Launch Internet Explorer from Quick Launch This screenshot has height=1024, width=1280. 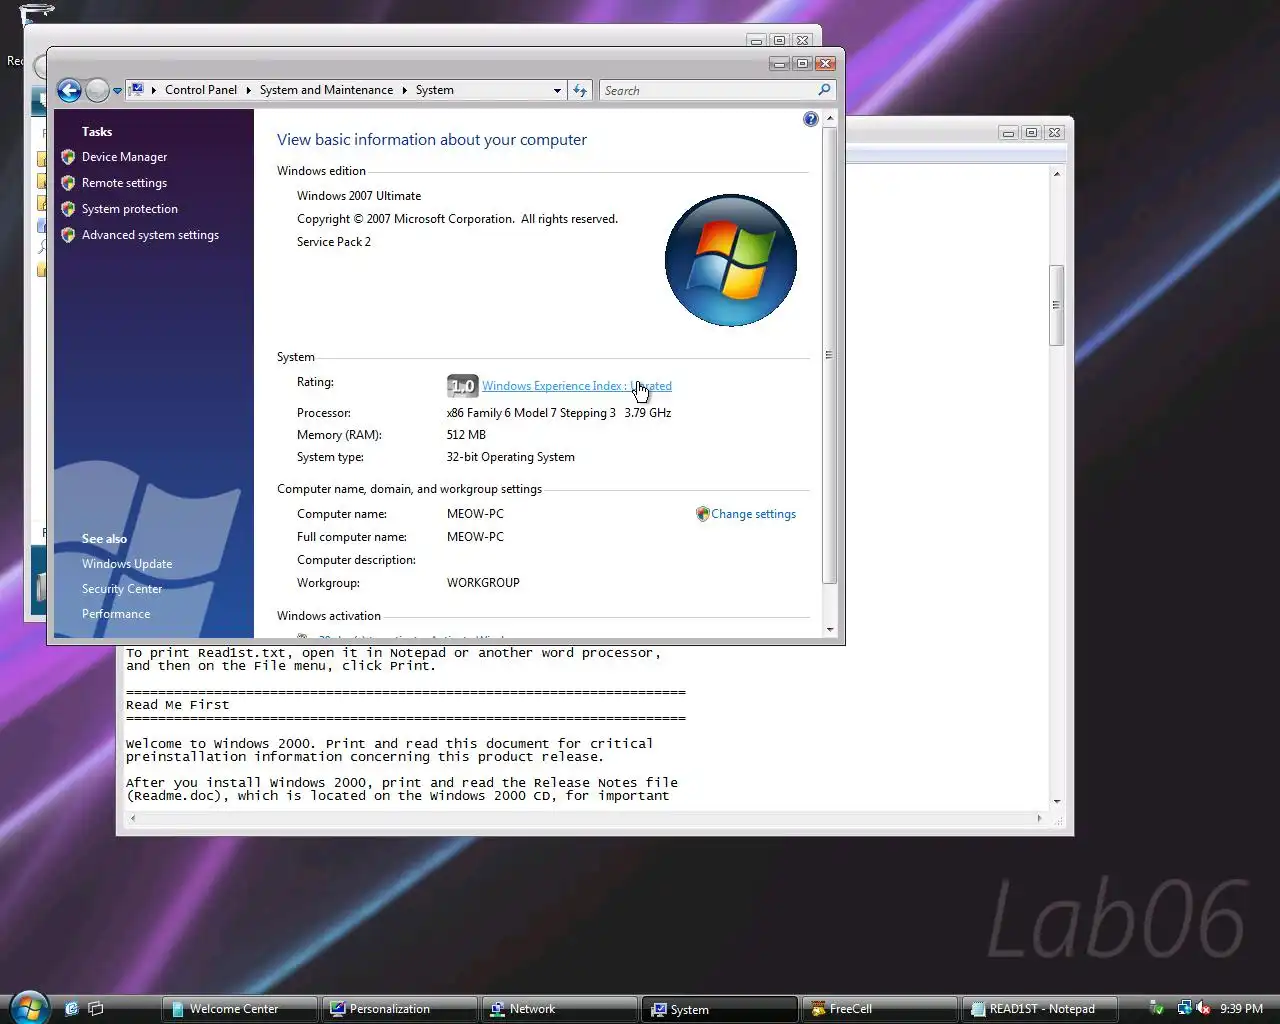[x=71, y=1009]
